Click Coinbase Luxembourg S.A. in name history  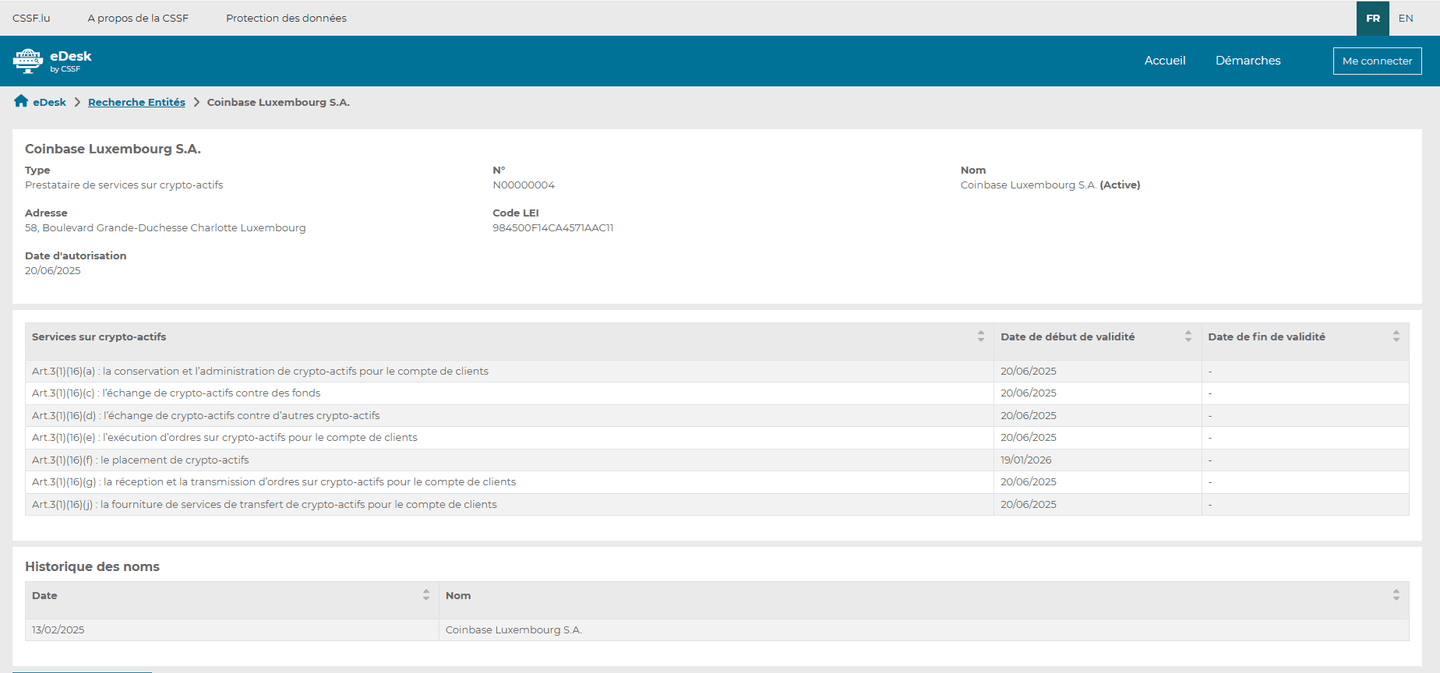click(x=514, y=630)
